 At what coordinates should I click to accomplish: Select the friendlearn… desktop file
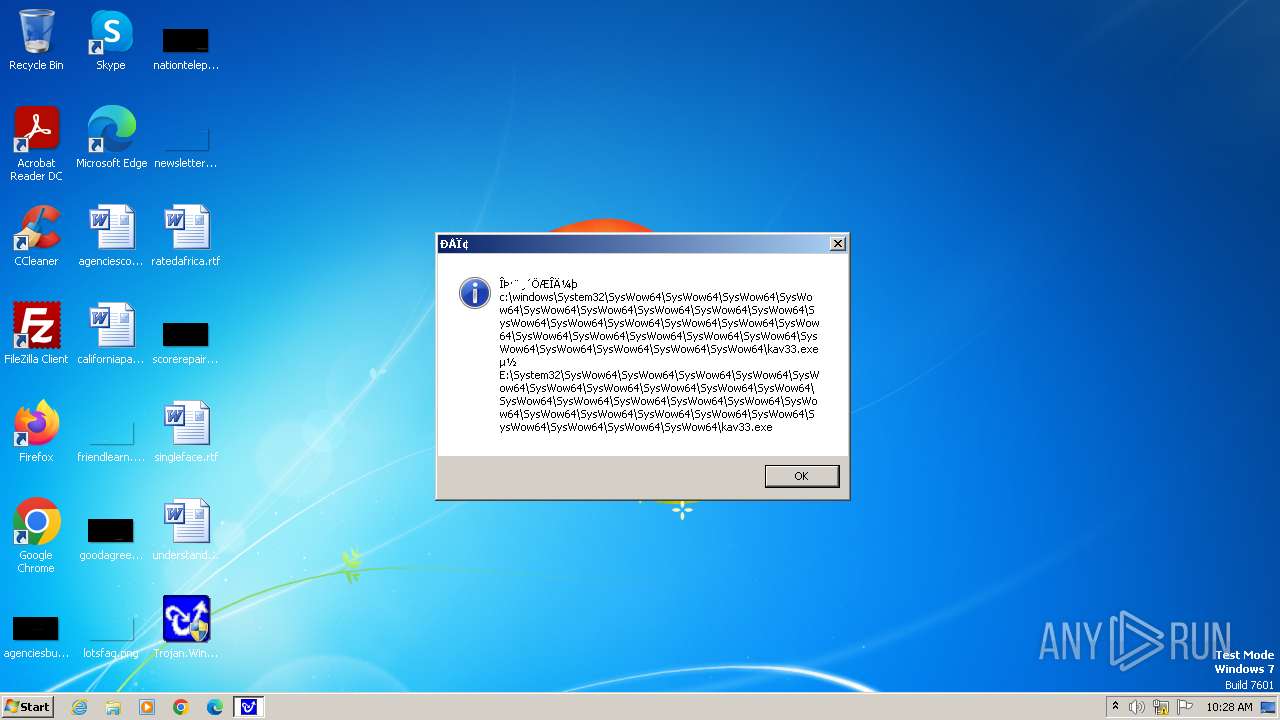pos(111,440)
